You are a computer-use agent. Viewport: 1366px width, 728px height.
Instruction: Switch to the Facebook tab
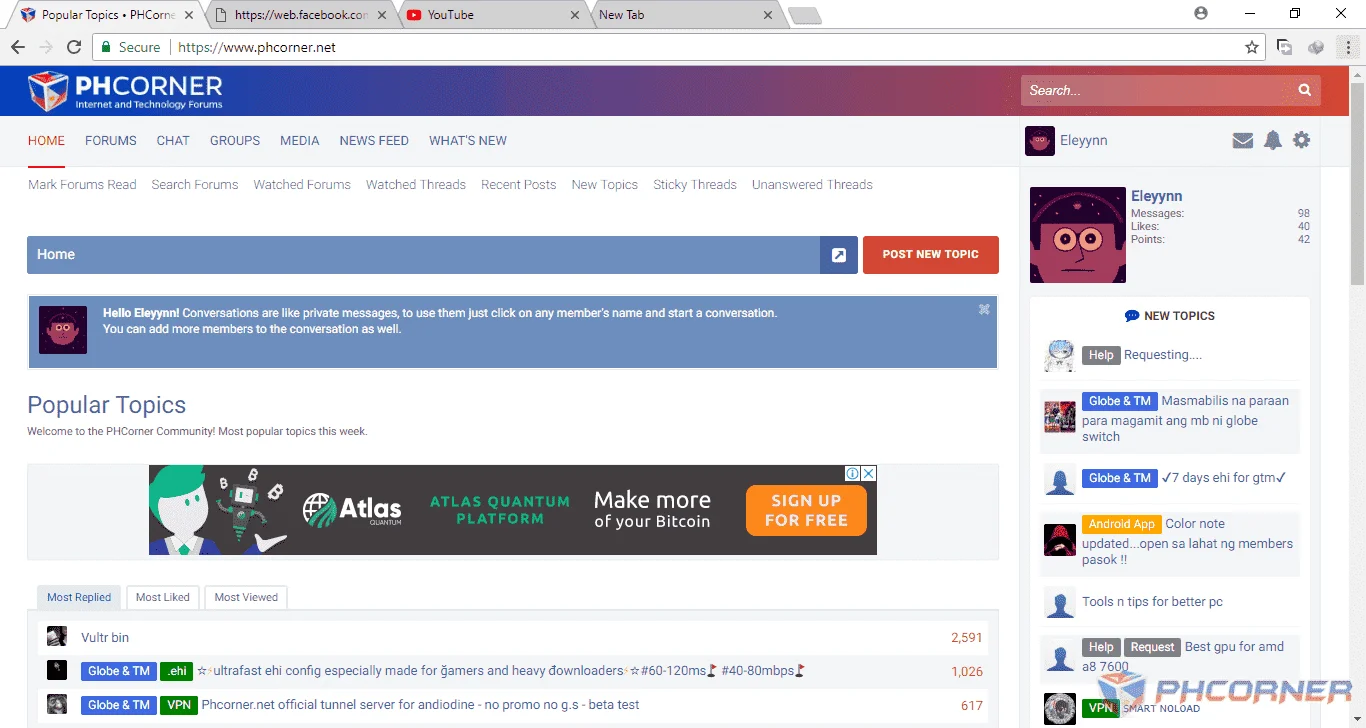click(300, 15)
